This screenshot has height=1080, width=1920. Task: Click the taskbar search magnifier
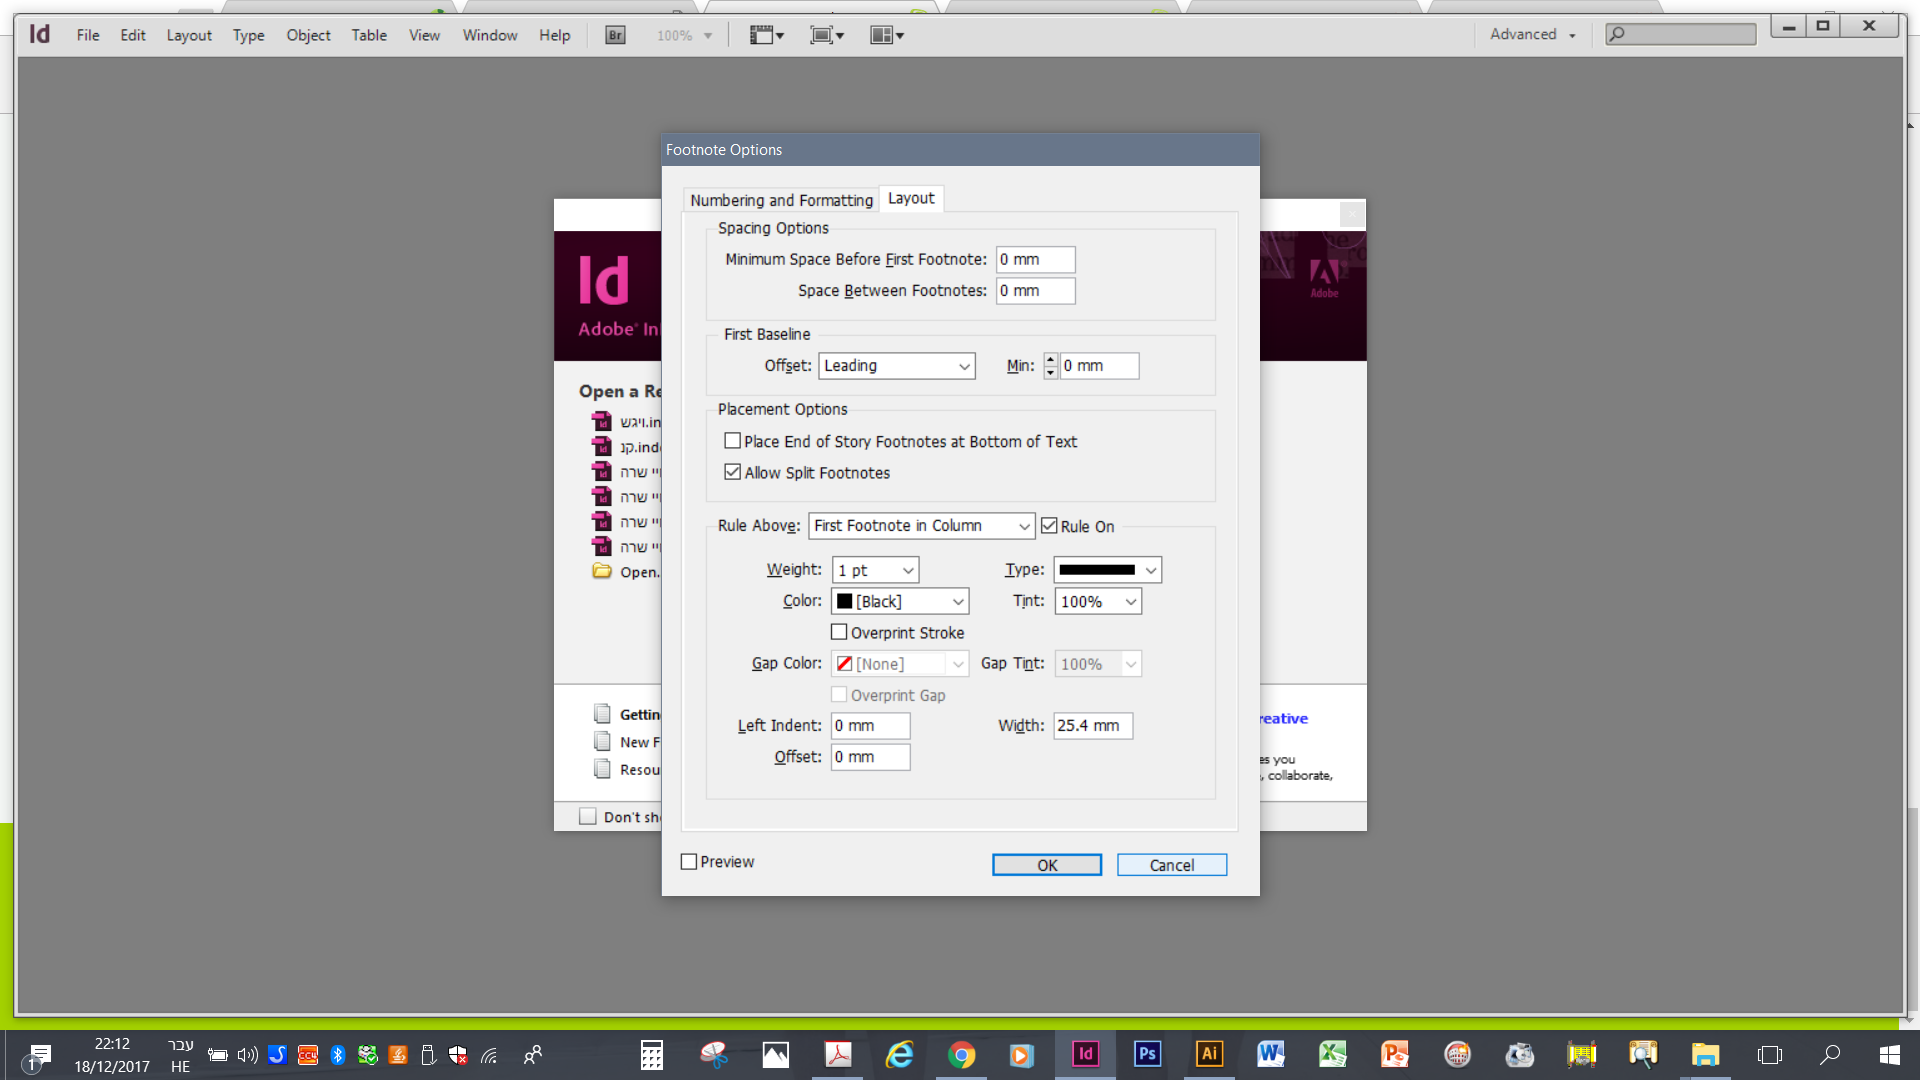click(x=1830, y=1054)
